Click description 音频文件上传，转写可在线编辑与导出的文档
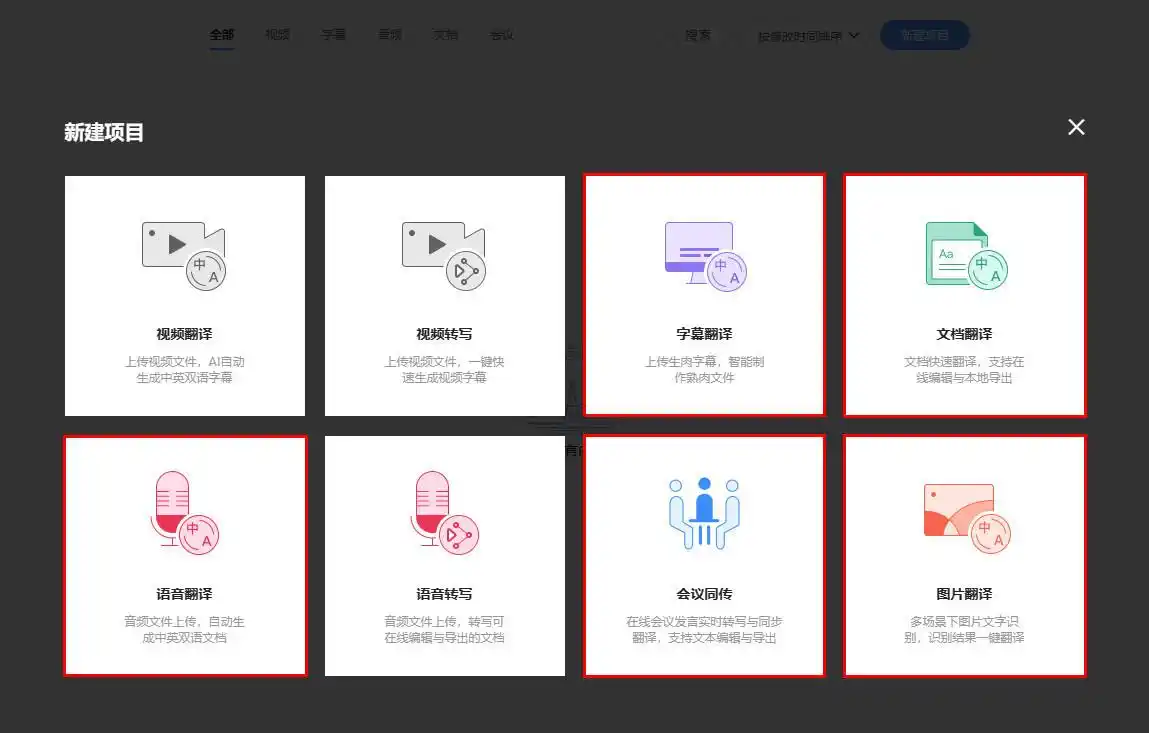The width and height of the screenshot is (1149, 733). pos(444,630)
